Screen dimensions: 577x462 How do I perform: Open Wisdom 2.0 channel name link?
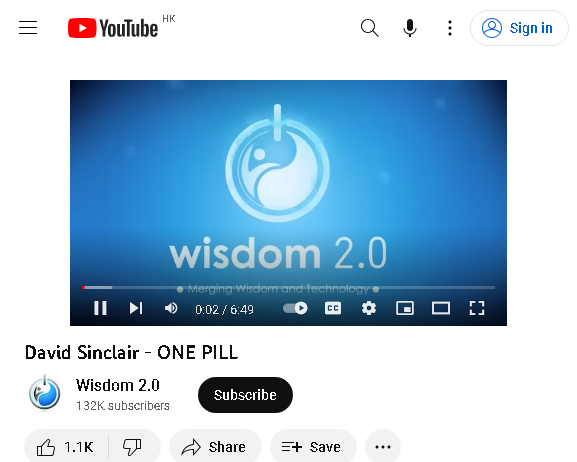[x=118, y=385]
